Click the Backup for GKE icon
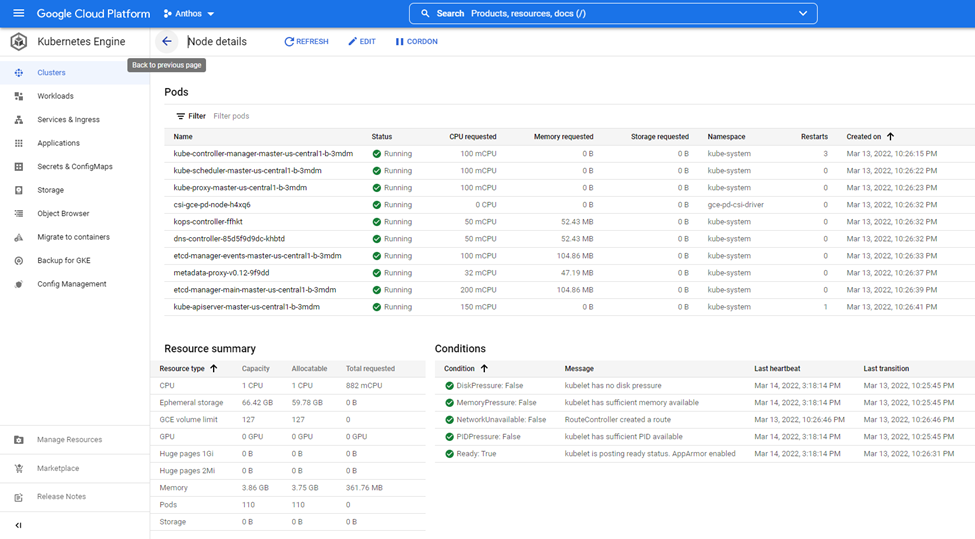Screen dimensions: 975x539 click(18, 261)
